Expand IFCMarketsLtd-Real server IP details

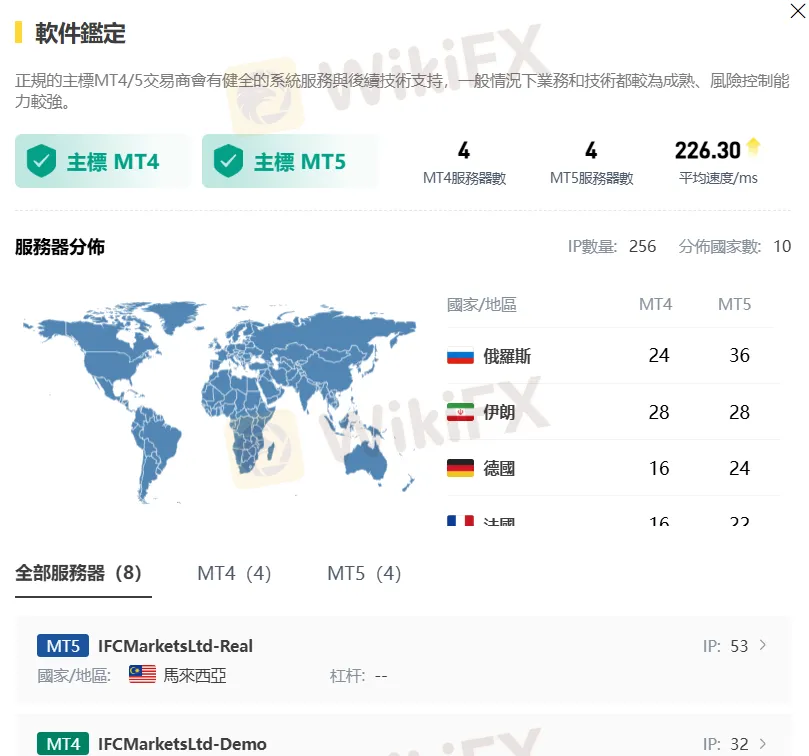(763, 645)
